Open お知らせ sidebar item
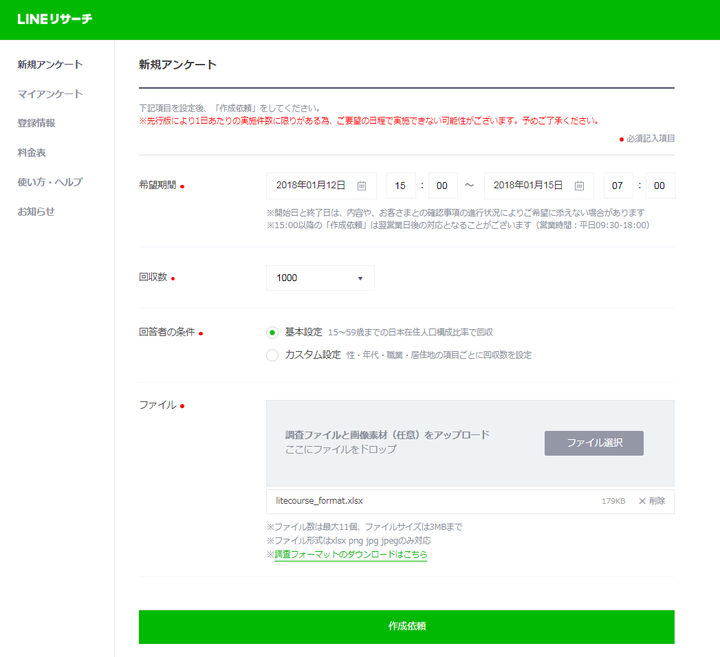Screen dimensions: 720x657 pyautogui.click(x=36, y=211)
